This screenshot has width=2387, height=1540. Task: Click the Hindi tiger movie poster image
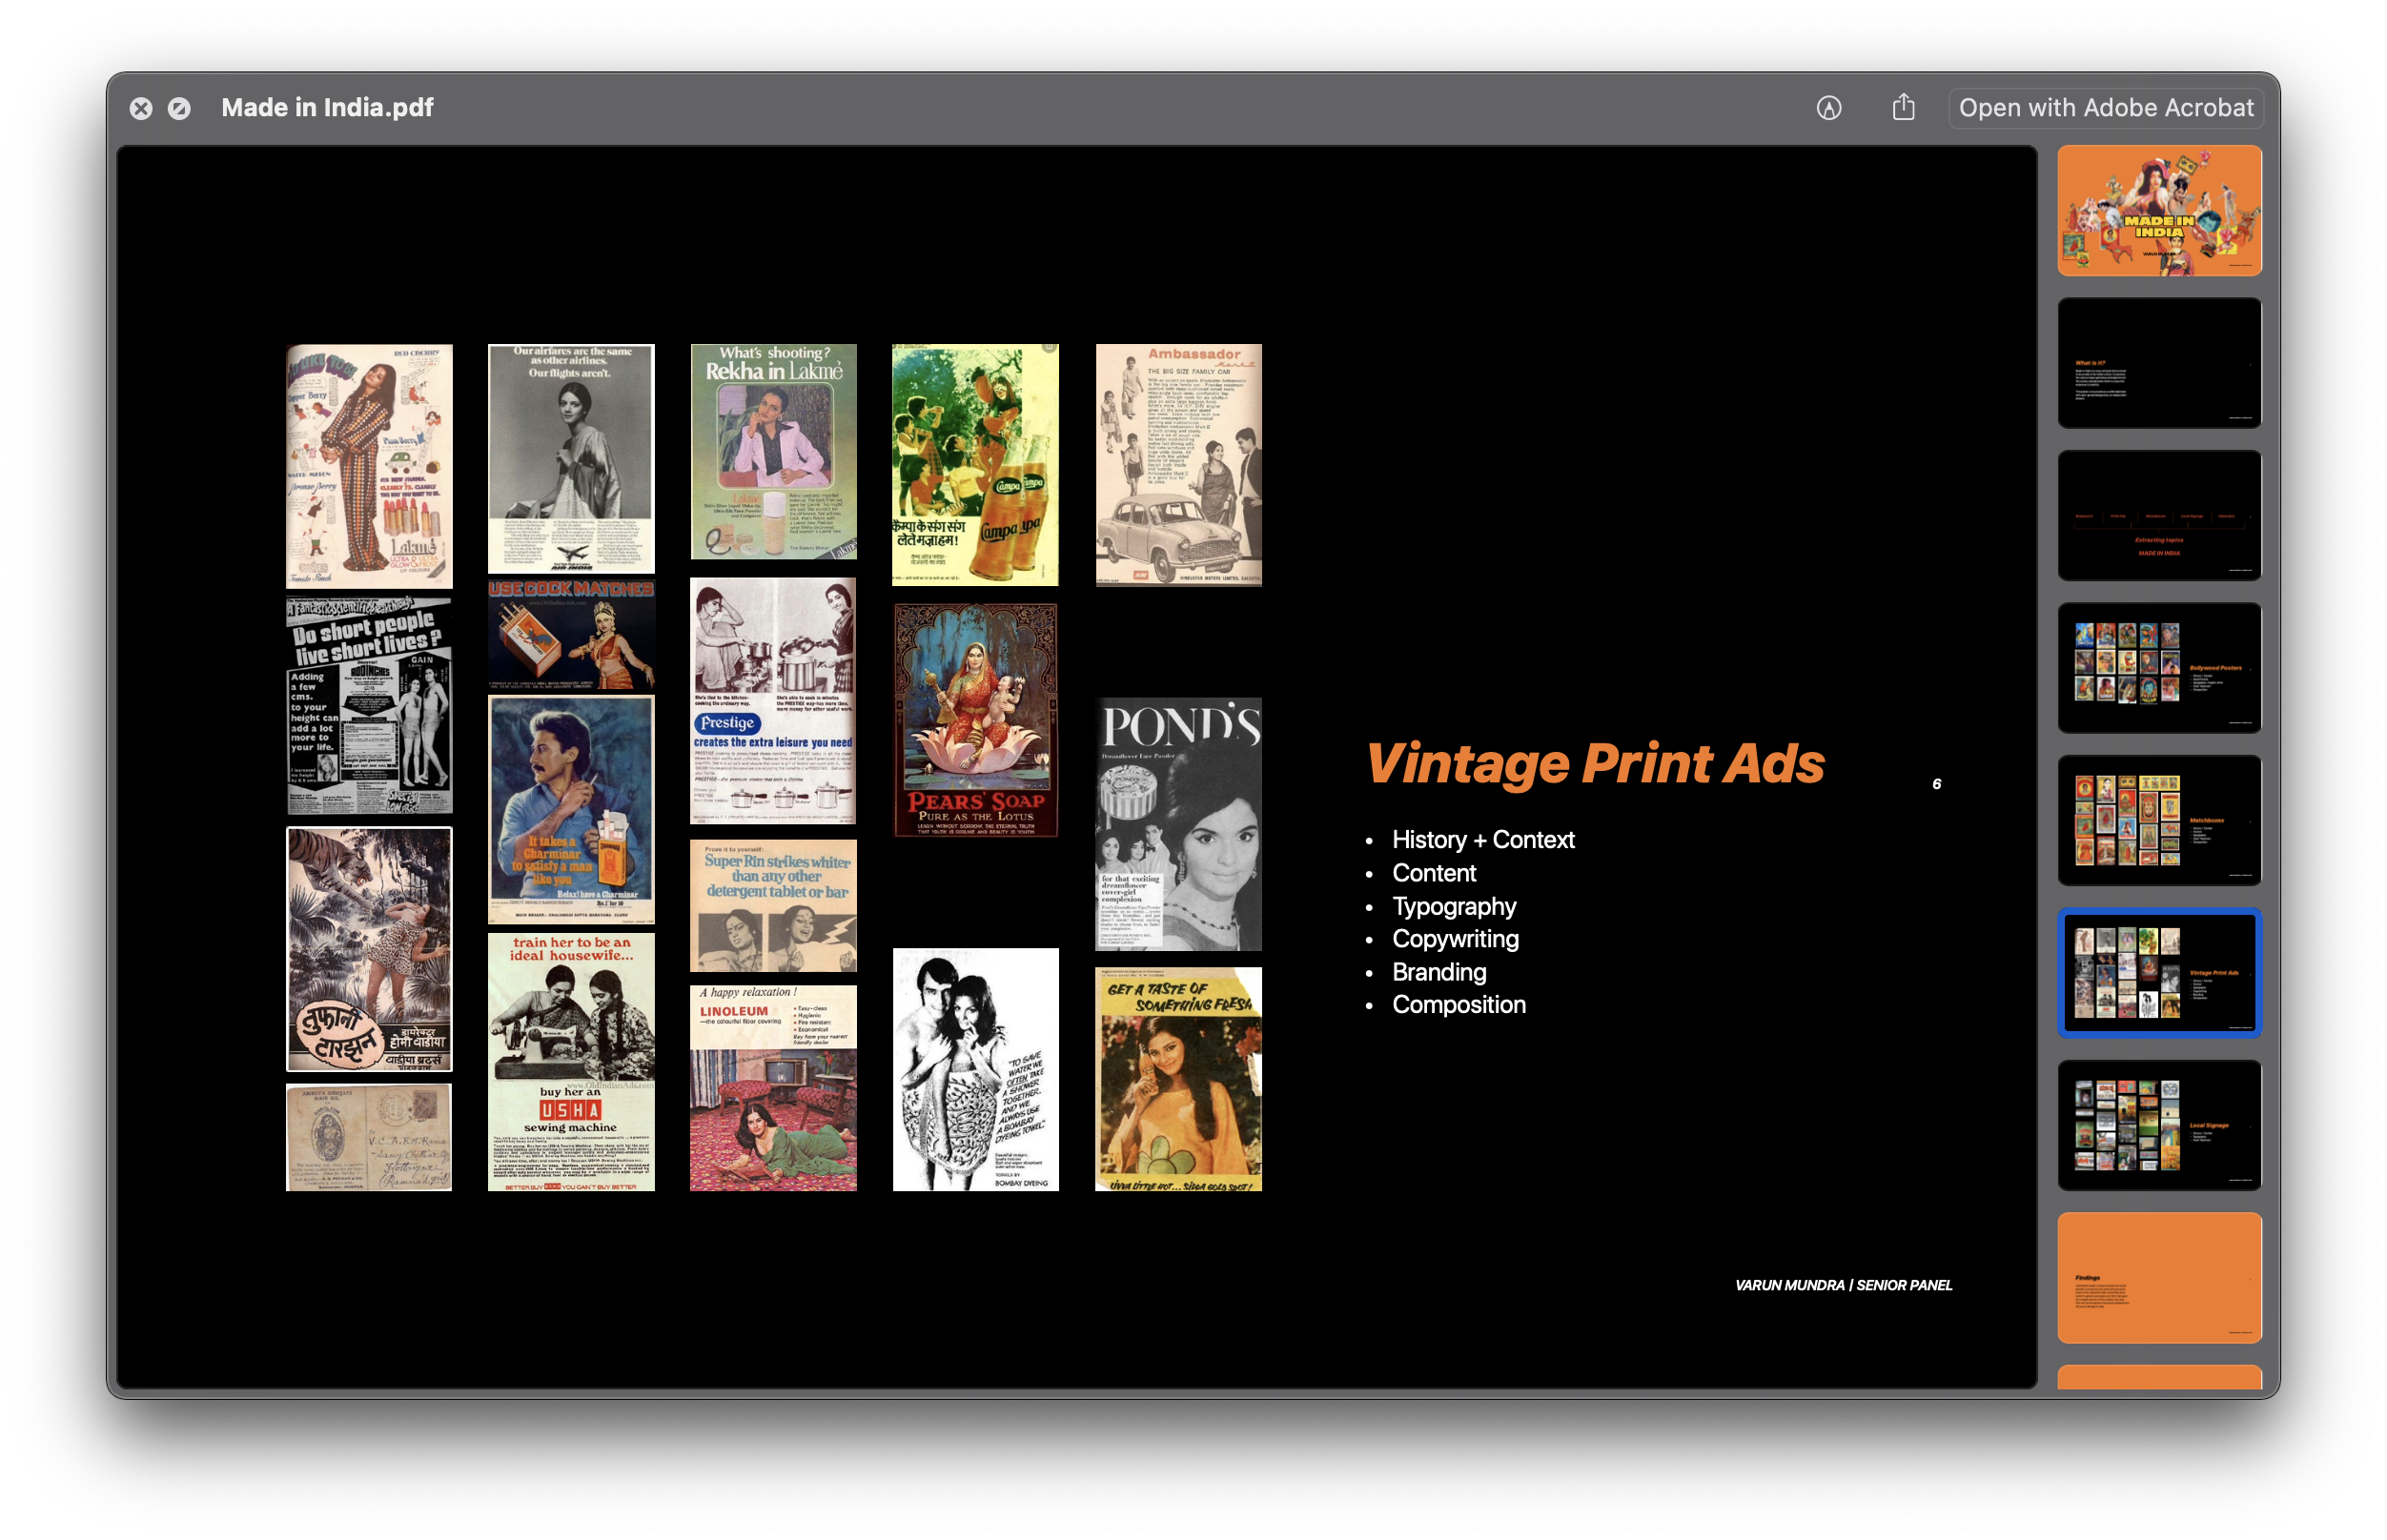tap(369, 949)
